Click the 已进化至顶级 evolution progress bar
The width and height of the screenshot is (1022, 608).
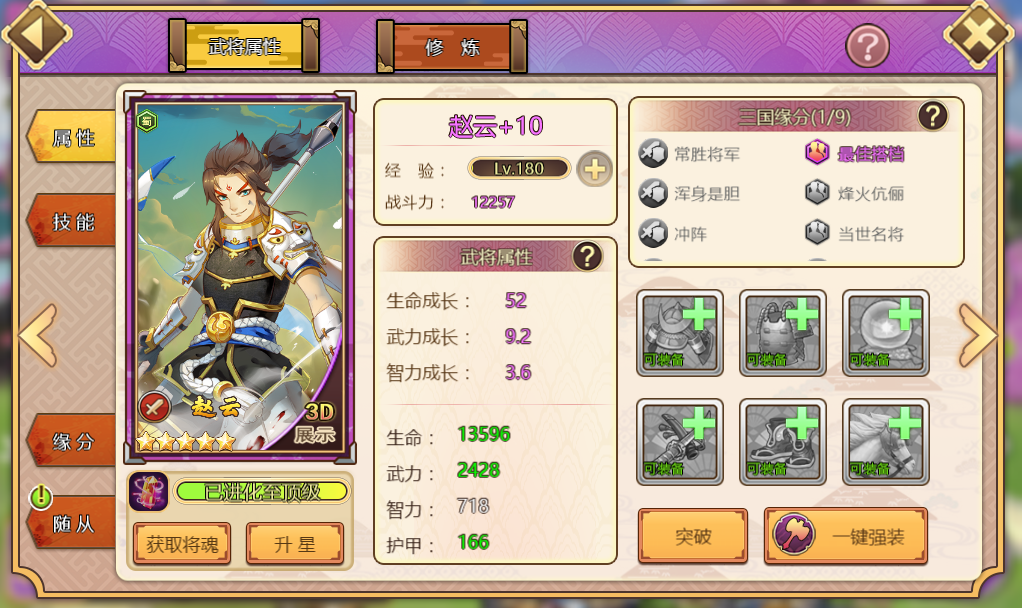[262, 491]
